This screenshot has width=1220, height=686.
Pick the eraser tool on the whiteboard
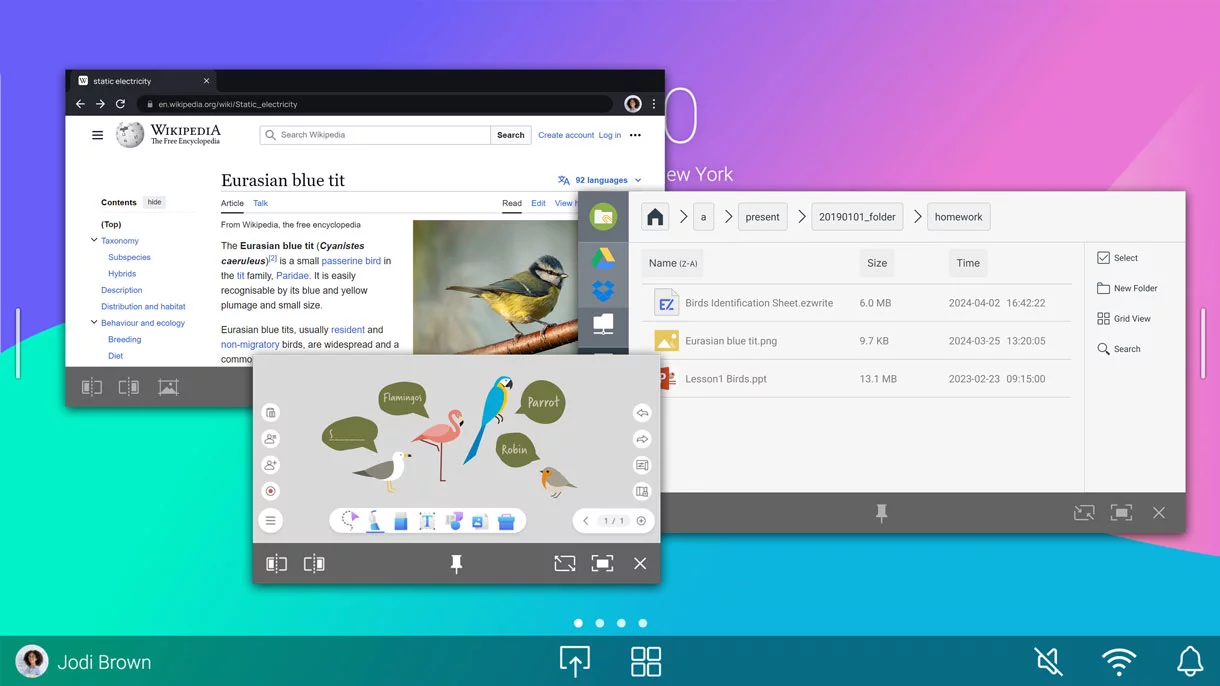[401, 521]
